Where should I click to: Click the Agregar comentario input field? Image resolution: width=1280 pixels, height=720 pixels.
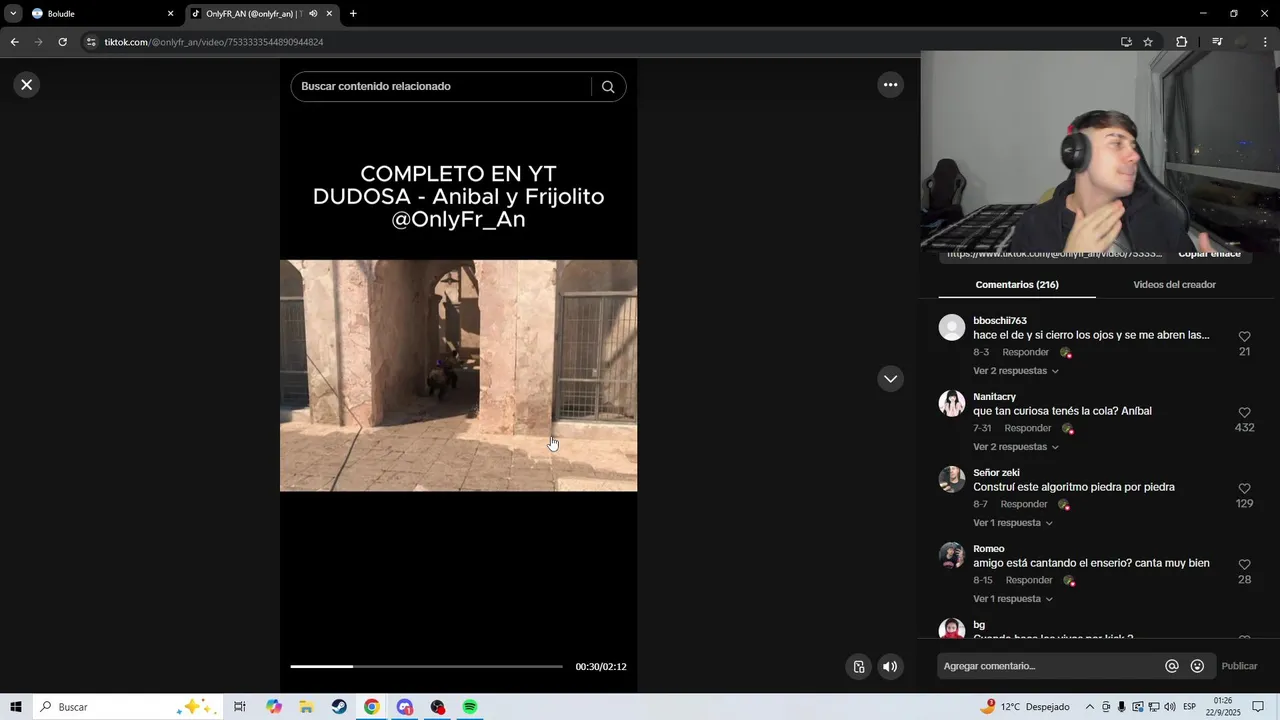(x=1050, y=666)
